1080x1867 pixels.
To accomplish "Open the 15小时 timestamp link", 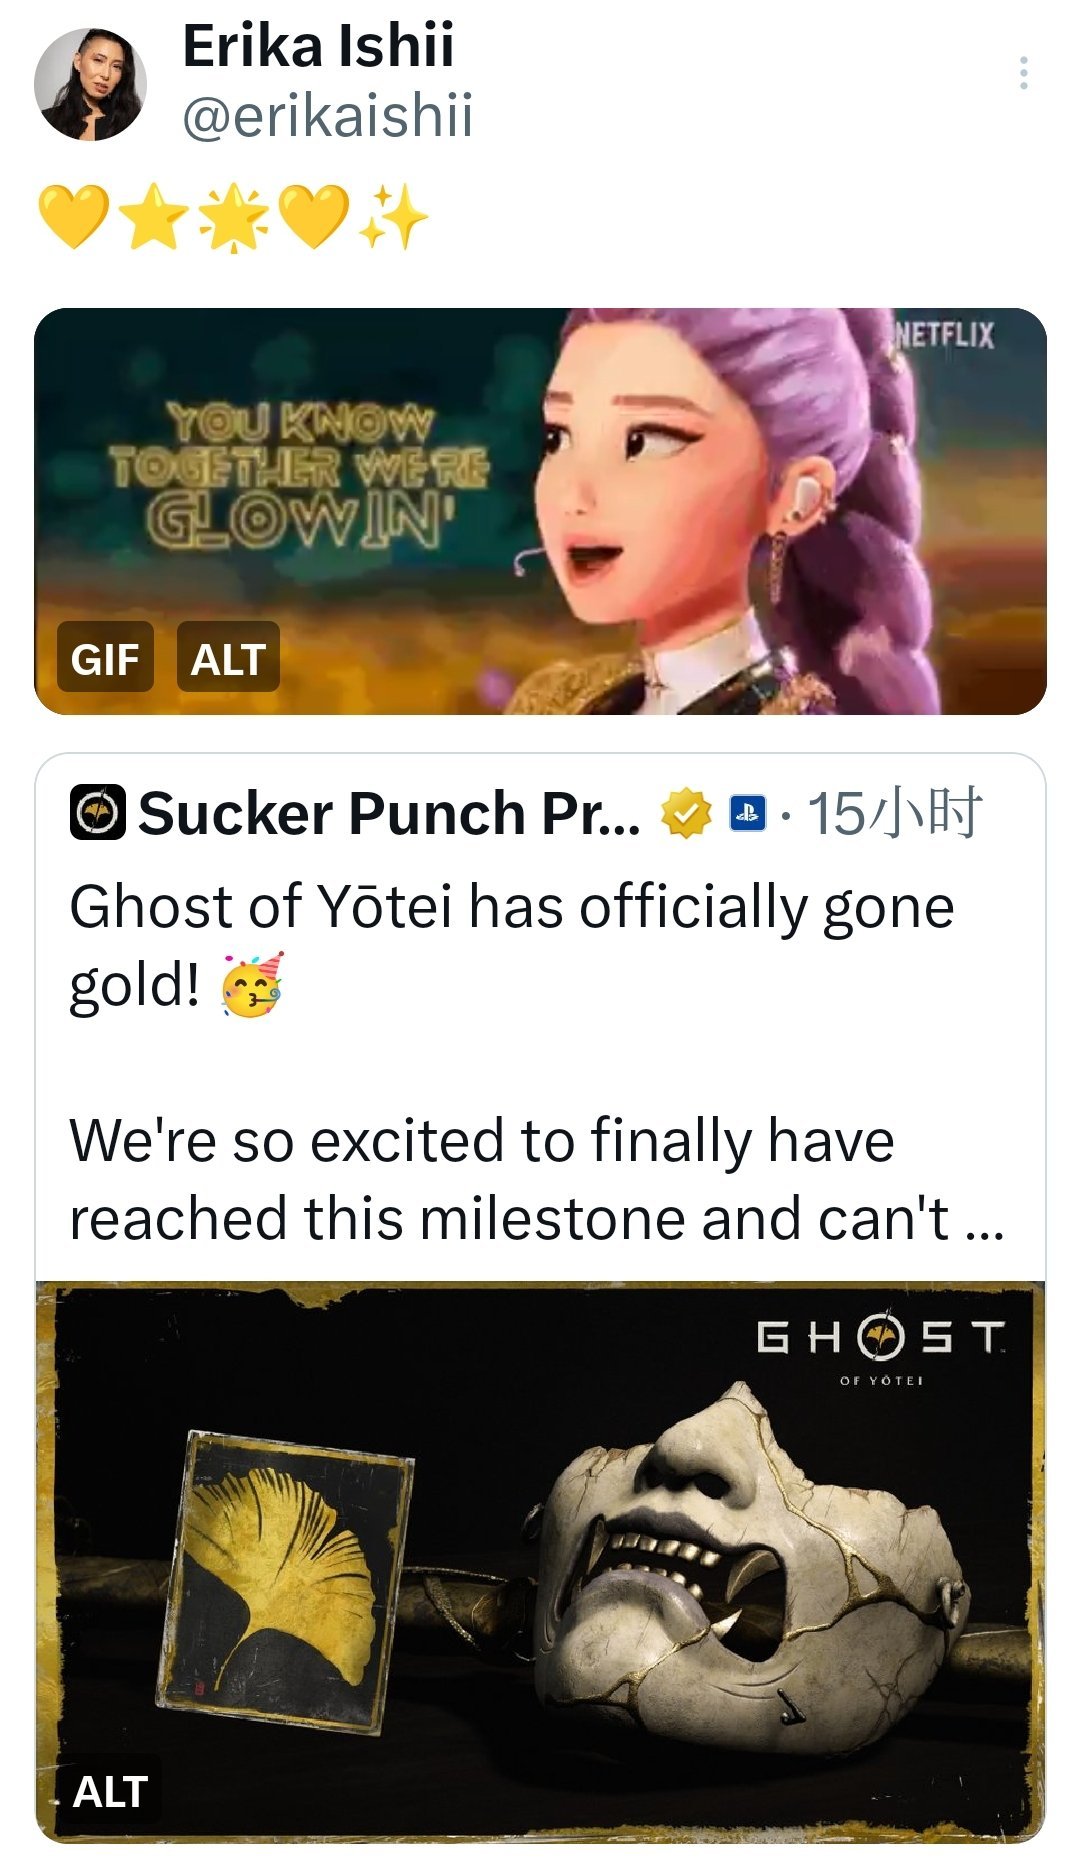I will (894, 813).
